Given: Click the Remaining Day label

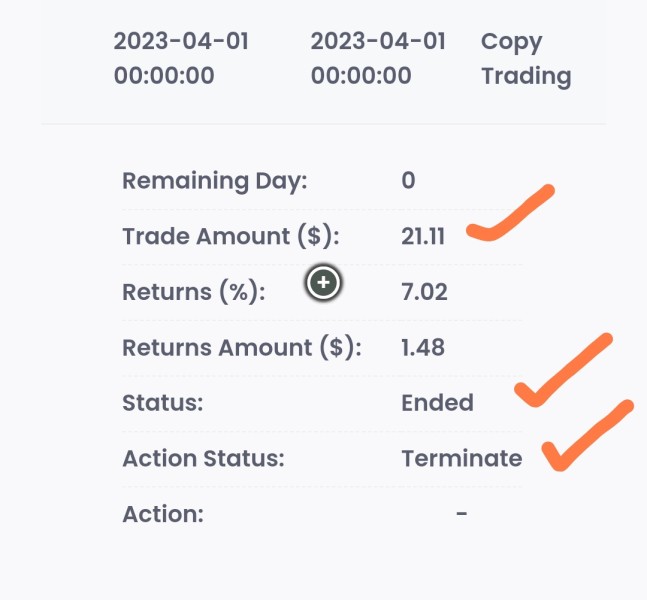Looking at the screenshot, I should pos(215,181).
